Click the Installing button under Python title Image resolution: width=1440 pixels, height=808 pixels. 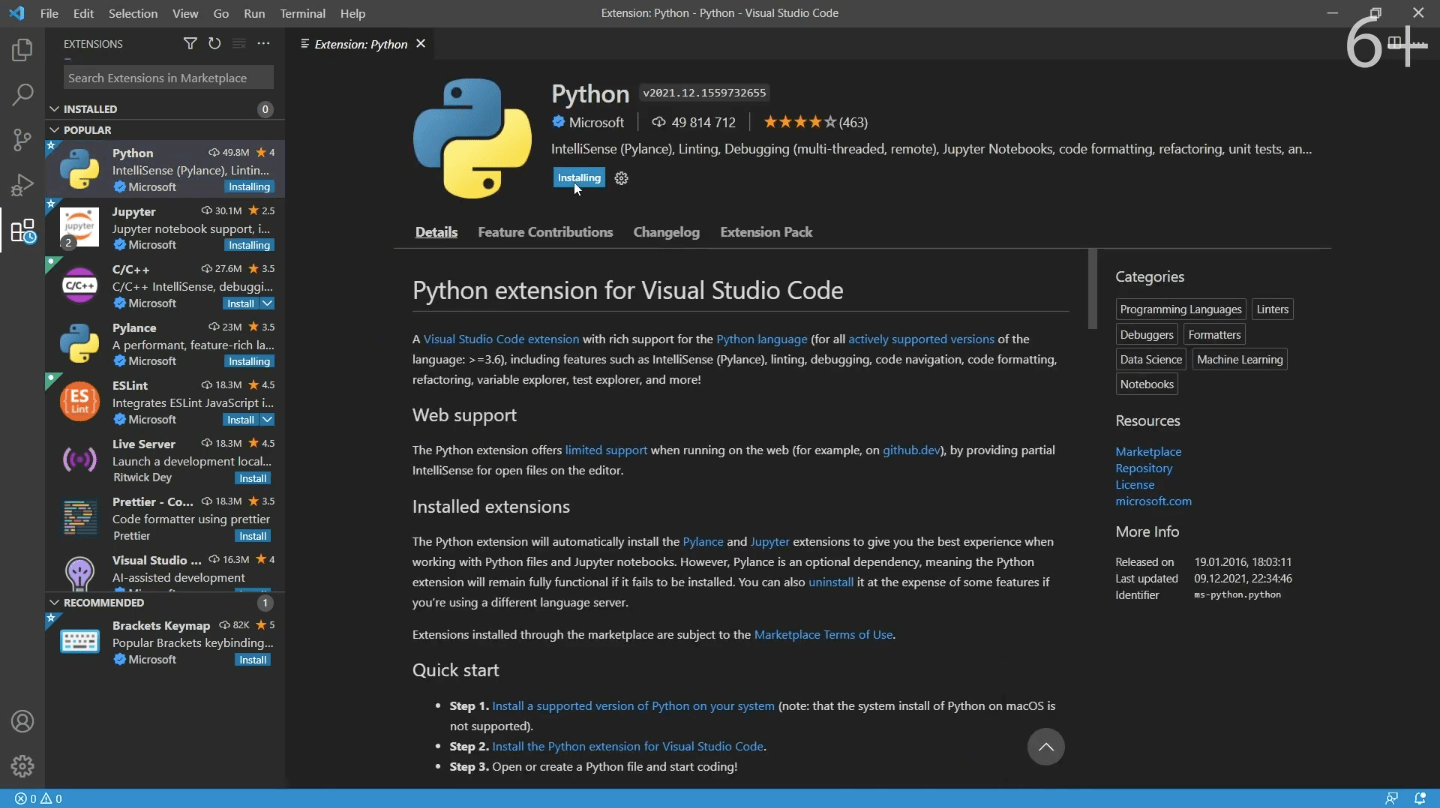coord(579,178)
